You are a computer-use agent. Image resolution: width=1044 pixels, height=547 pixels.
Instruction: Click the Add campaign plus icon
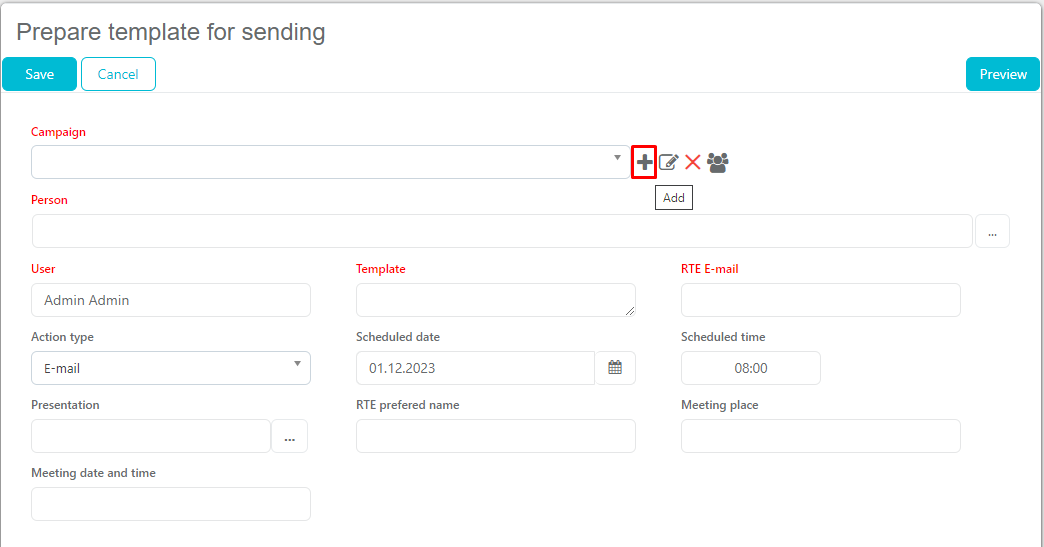click(644, 162)
